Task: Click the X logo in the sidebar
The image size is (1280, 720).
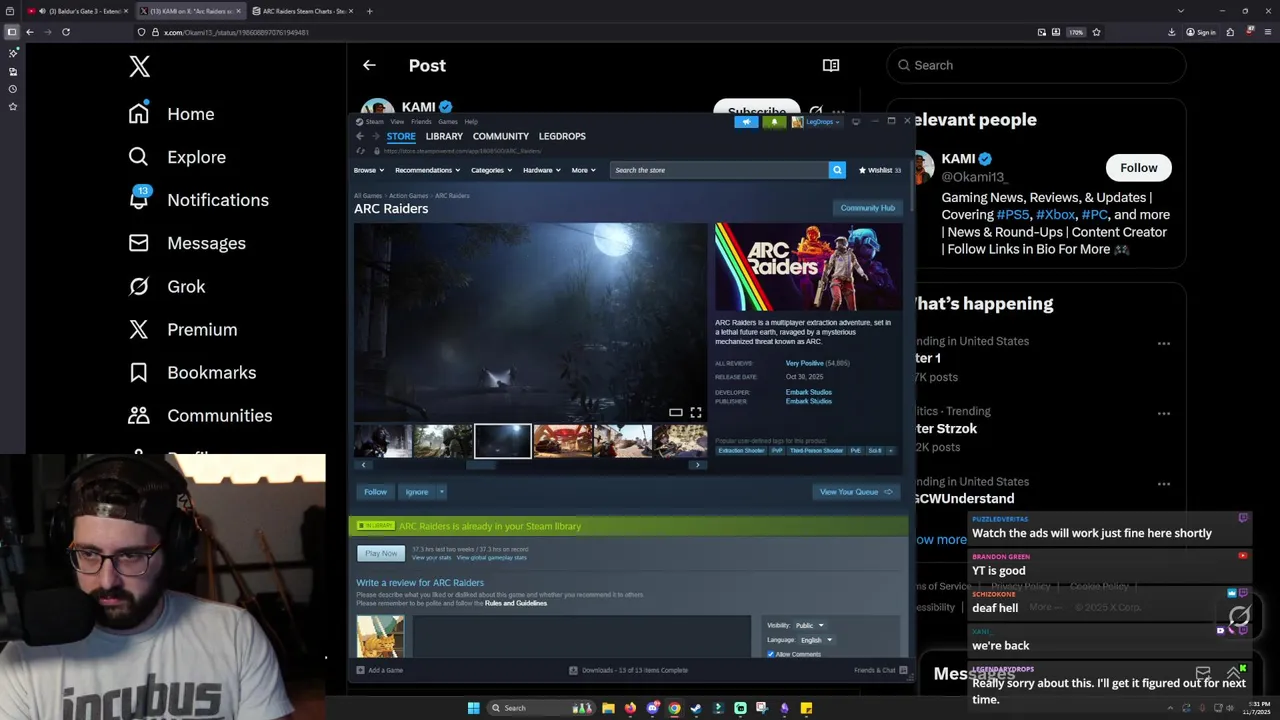Action: pos(139,67)
